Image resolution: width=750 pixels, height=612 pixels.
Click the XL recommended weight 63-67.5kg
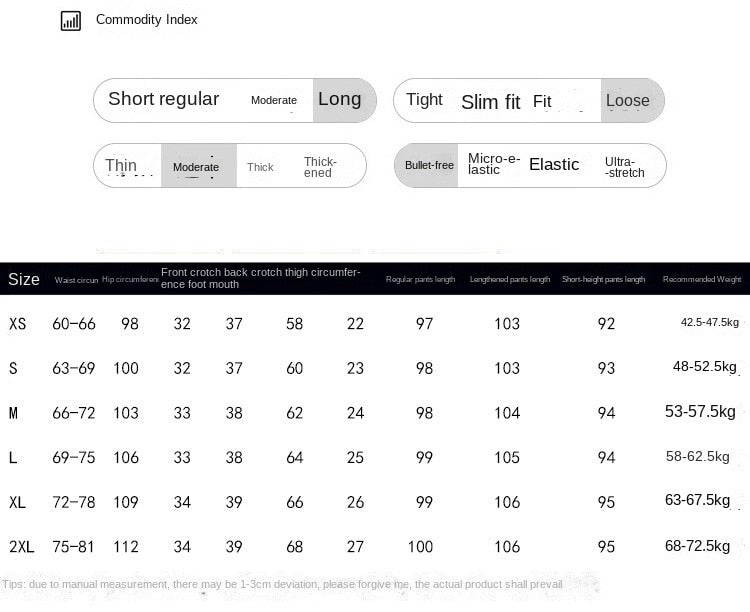coord(698,500)
